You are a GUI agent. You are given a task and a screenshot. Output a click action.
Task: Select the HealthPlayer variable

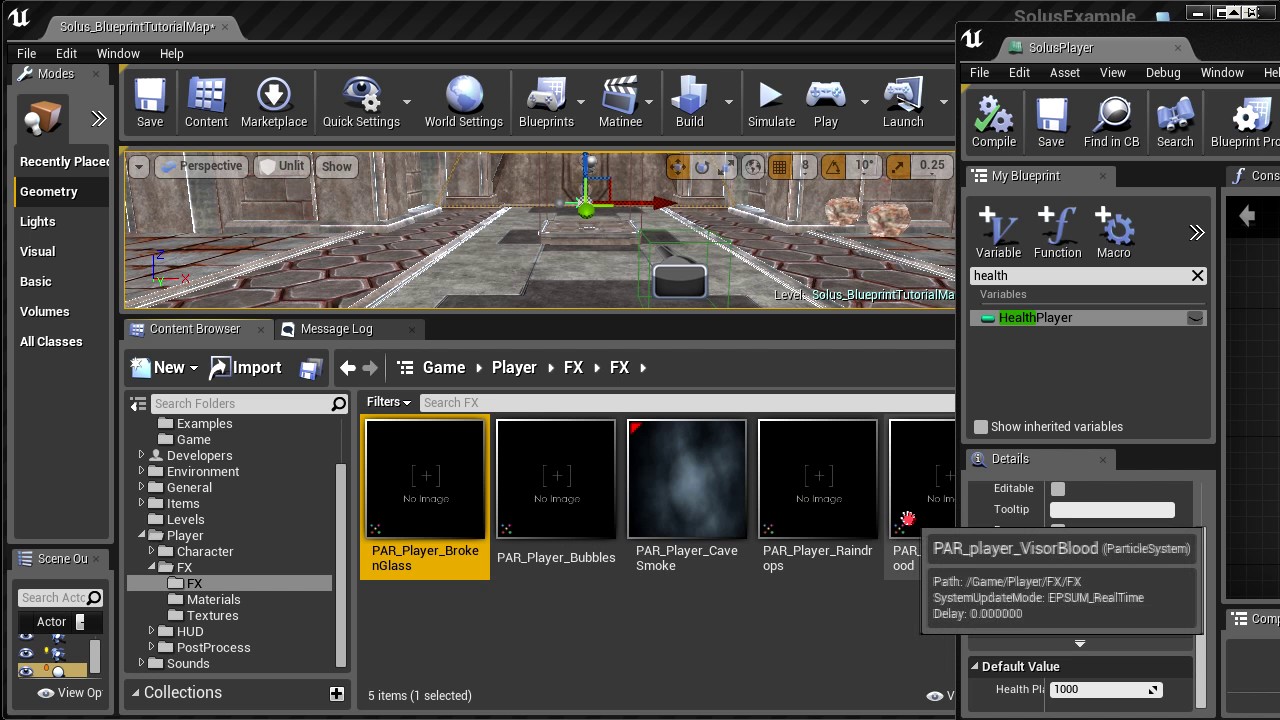coord(1088,318)
